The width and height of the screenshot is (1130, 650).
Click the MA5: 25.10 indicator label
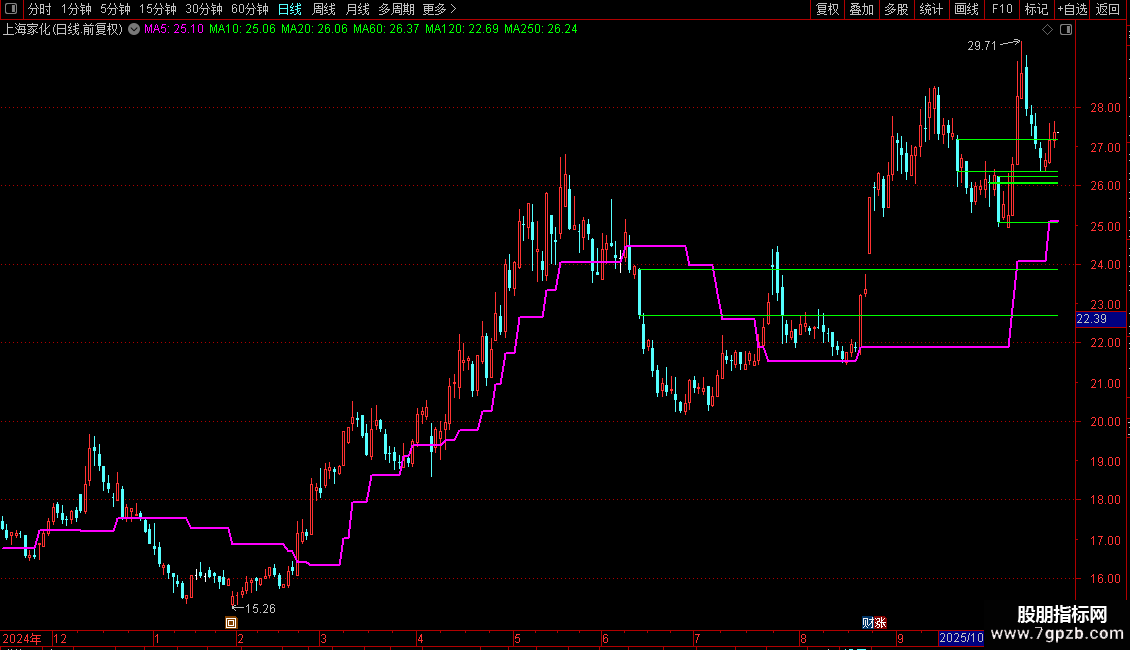(174, 29)
